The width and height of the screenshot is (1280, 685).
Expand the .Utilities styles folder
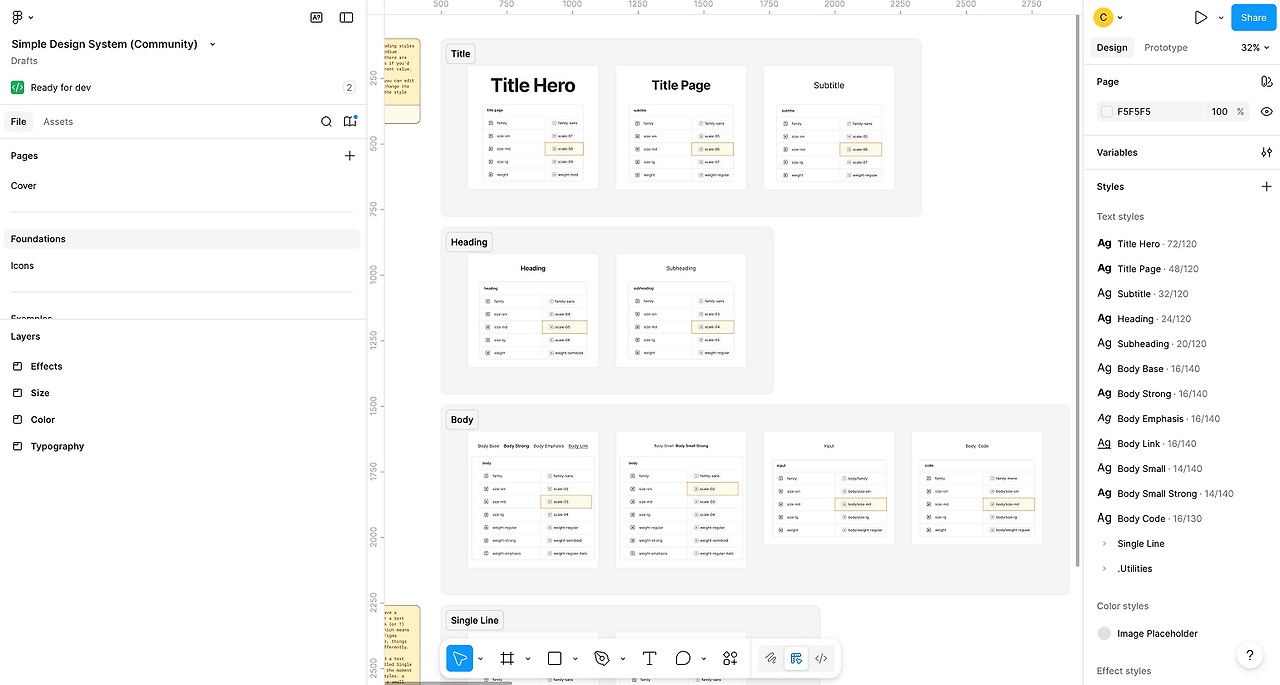[x=1104, y=568]
